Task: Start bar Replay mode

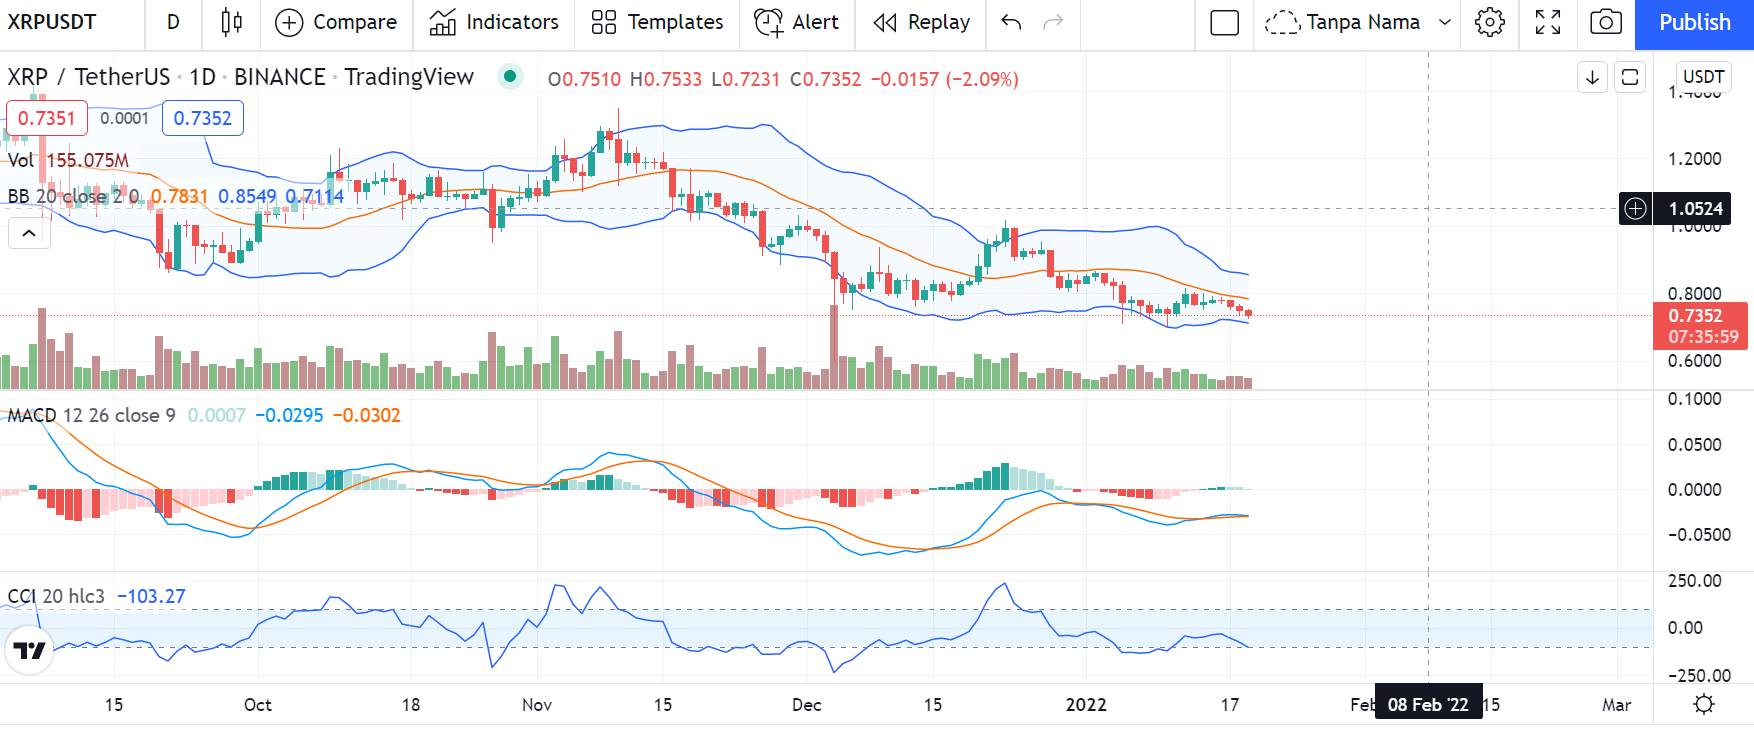Action: [x=920, y=22]
